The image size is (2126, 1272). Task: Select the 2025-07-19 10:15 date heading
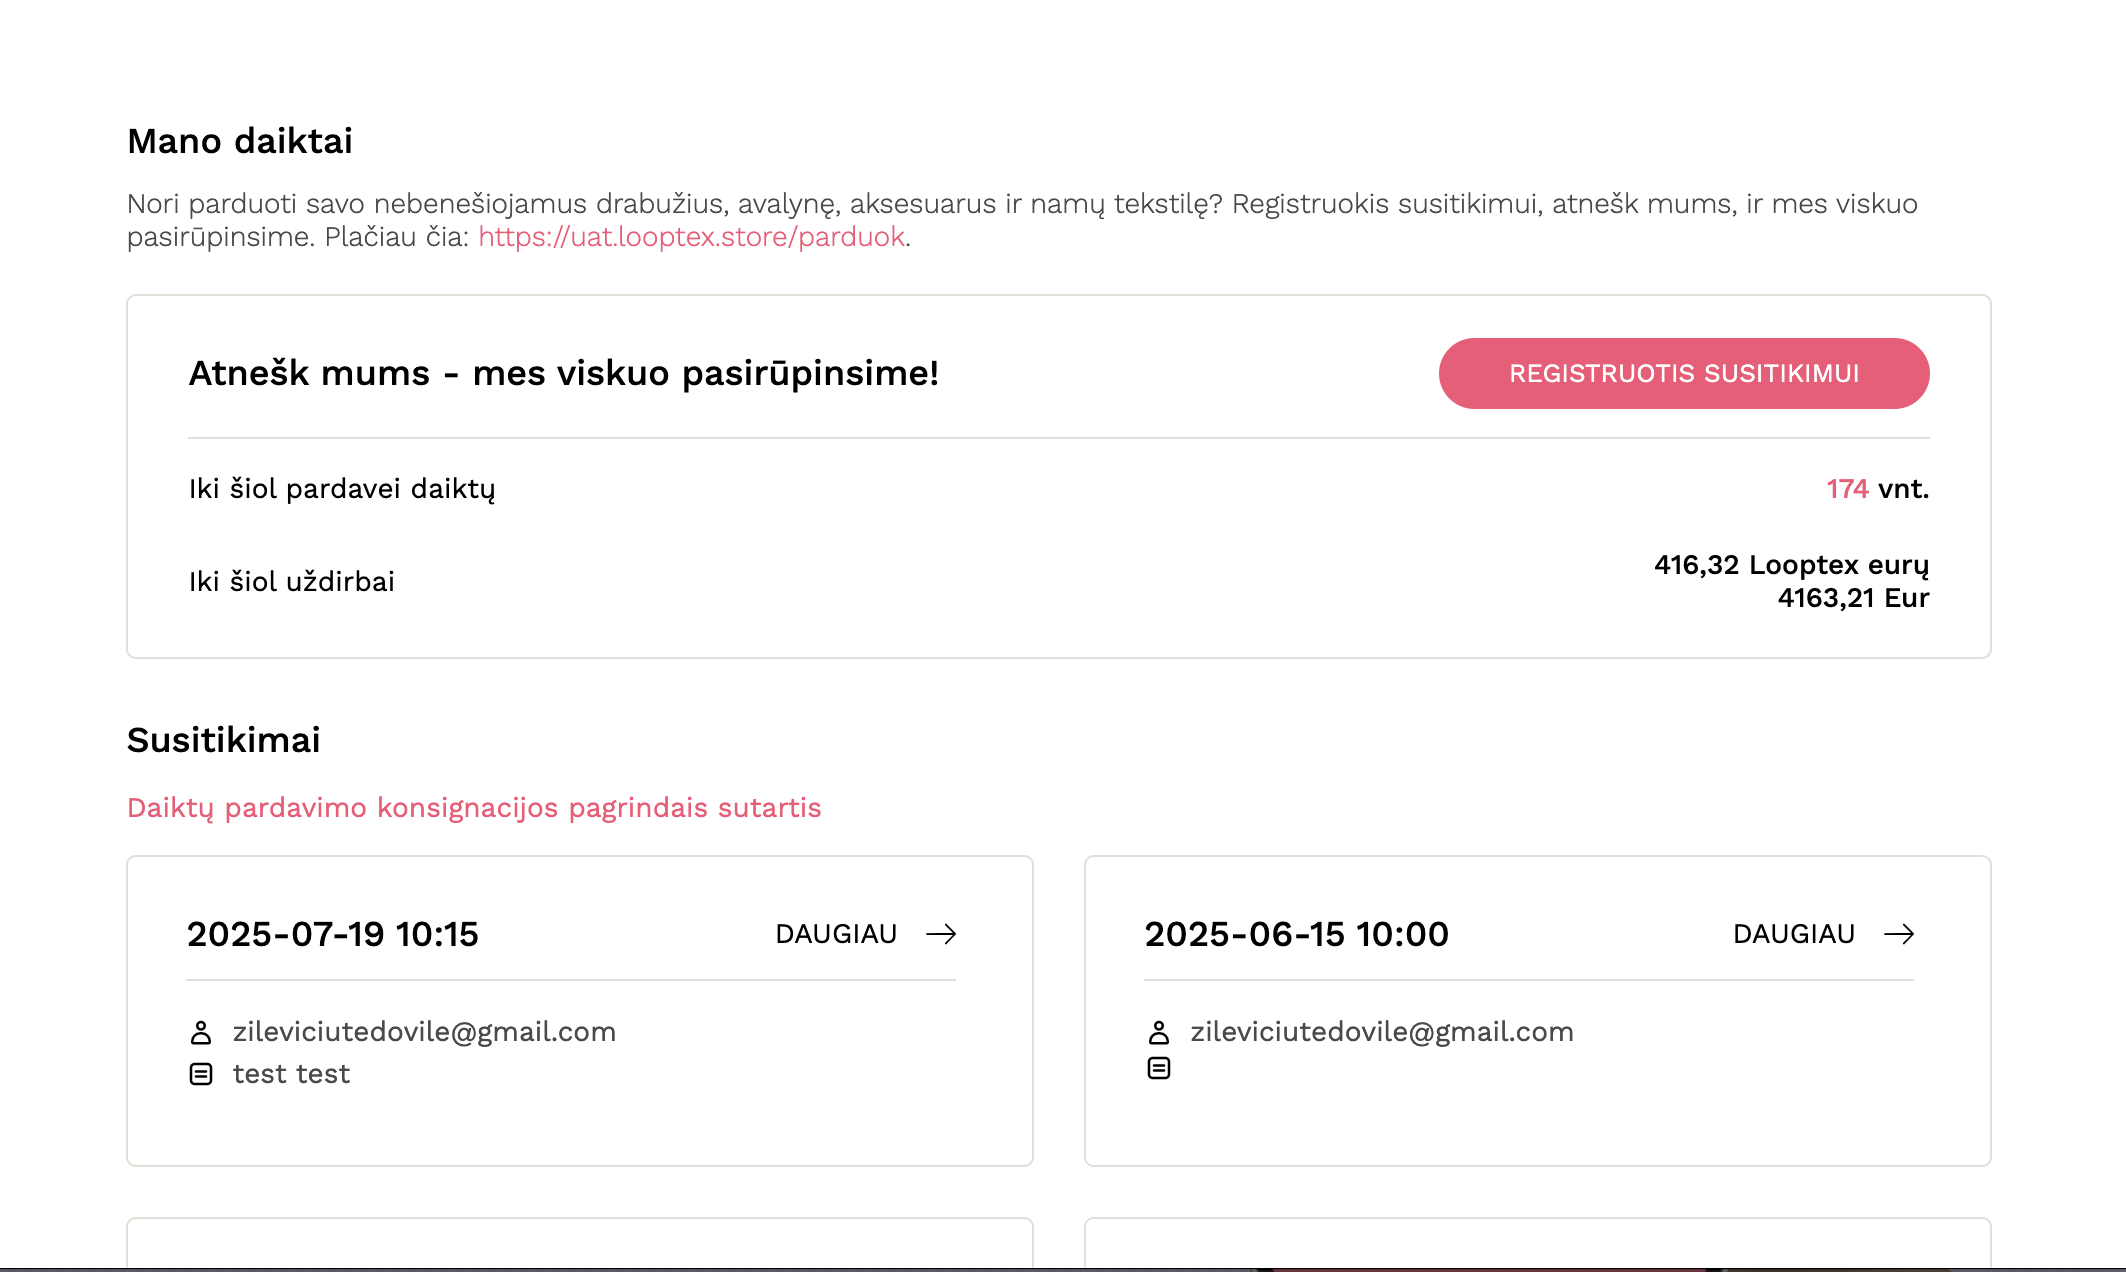coord(333,934)
